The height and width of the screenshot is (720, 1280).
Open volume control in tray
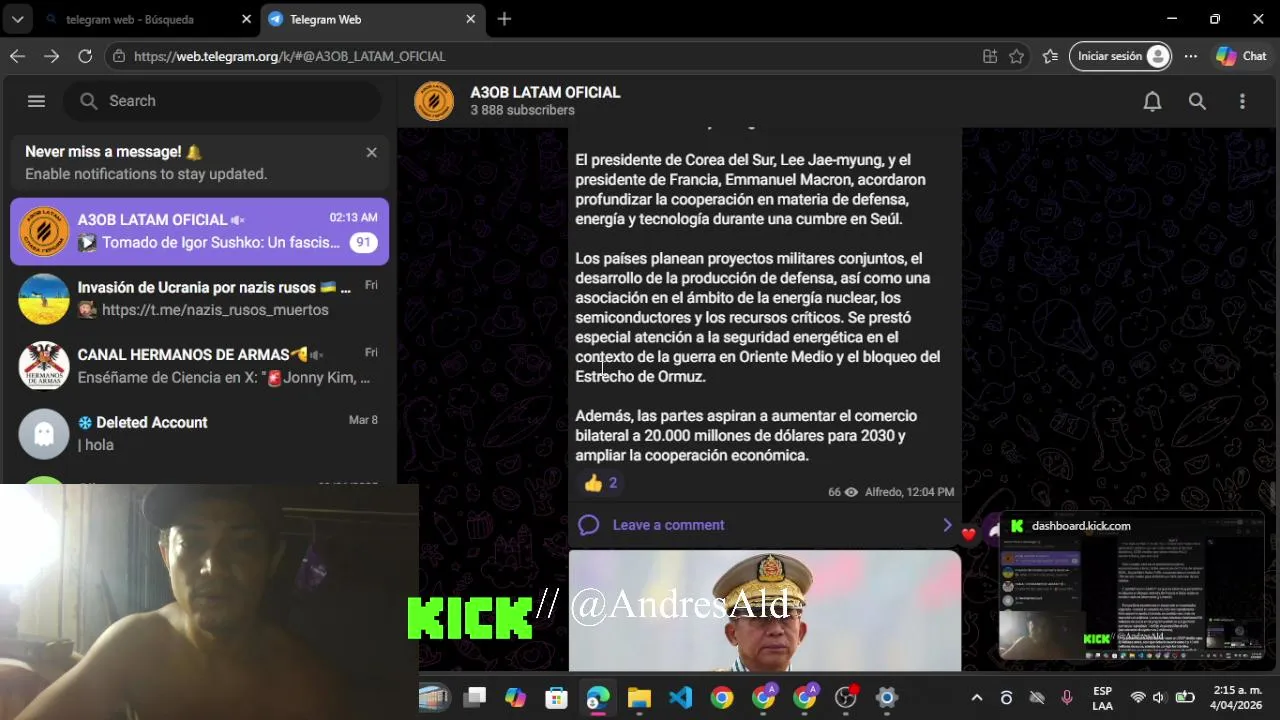(x=1159, y=698)
